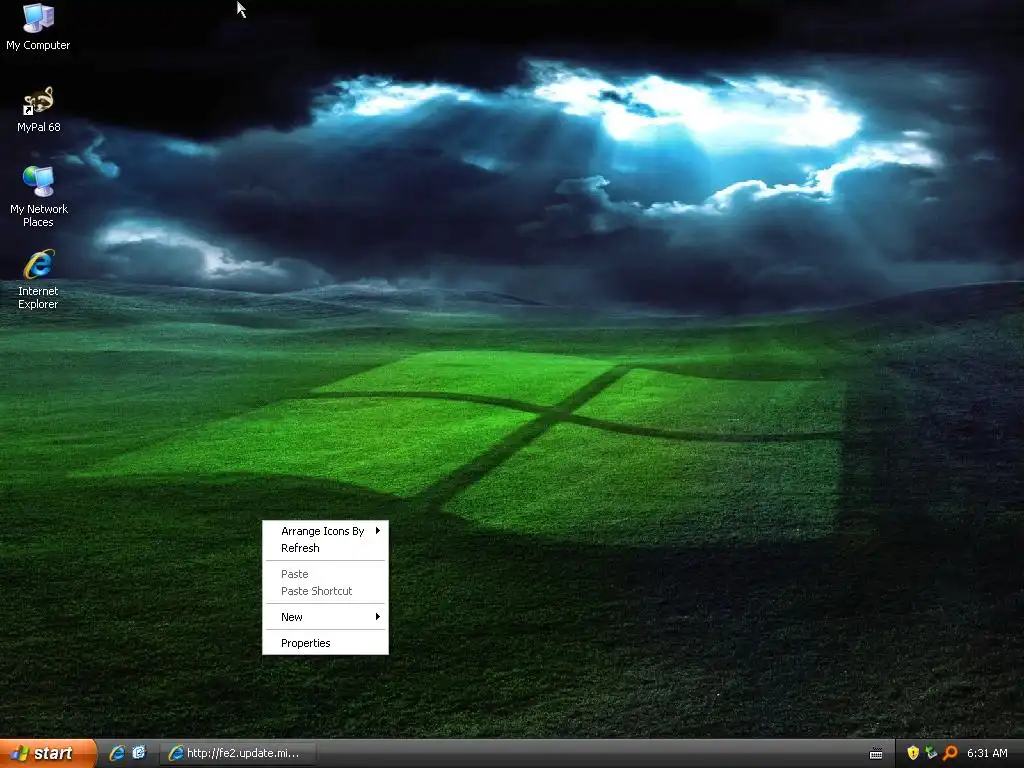The height and width of the screenshot is (768, 1024).
Task: Open the yellow security shield tray icon
Action: tap(913, 753)
